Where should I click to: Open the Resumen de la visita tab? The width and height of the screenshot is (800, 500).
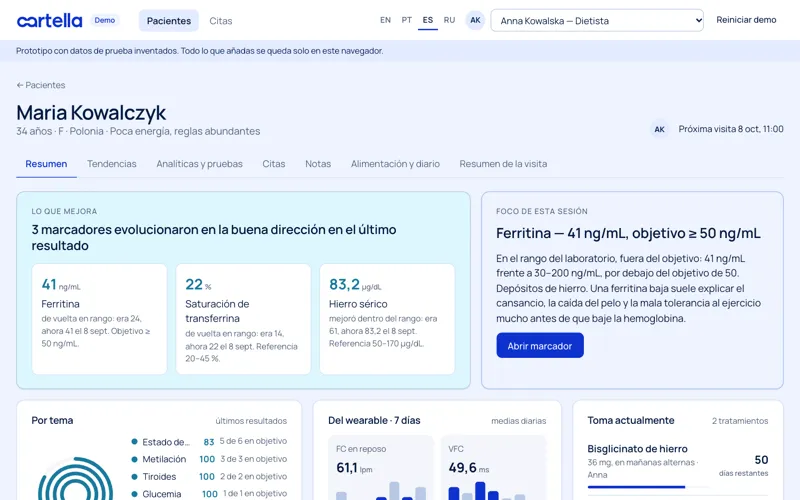click(503, 164)
